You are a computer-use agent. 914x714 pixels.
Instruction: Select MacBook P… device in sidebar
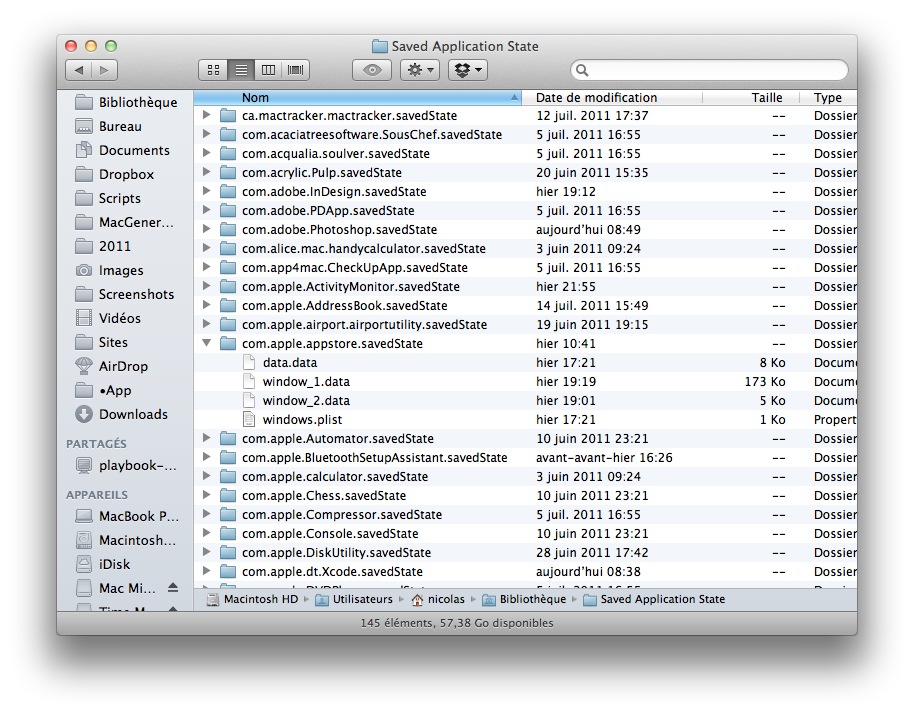pyautogui.click(x=127, y=516)
